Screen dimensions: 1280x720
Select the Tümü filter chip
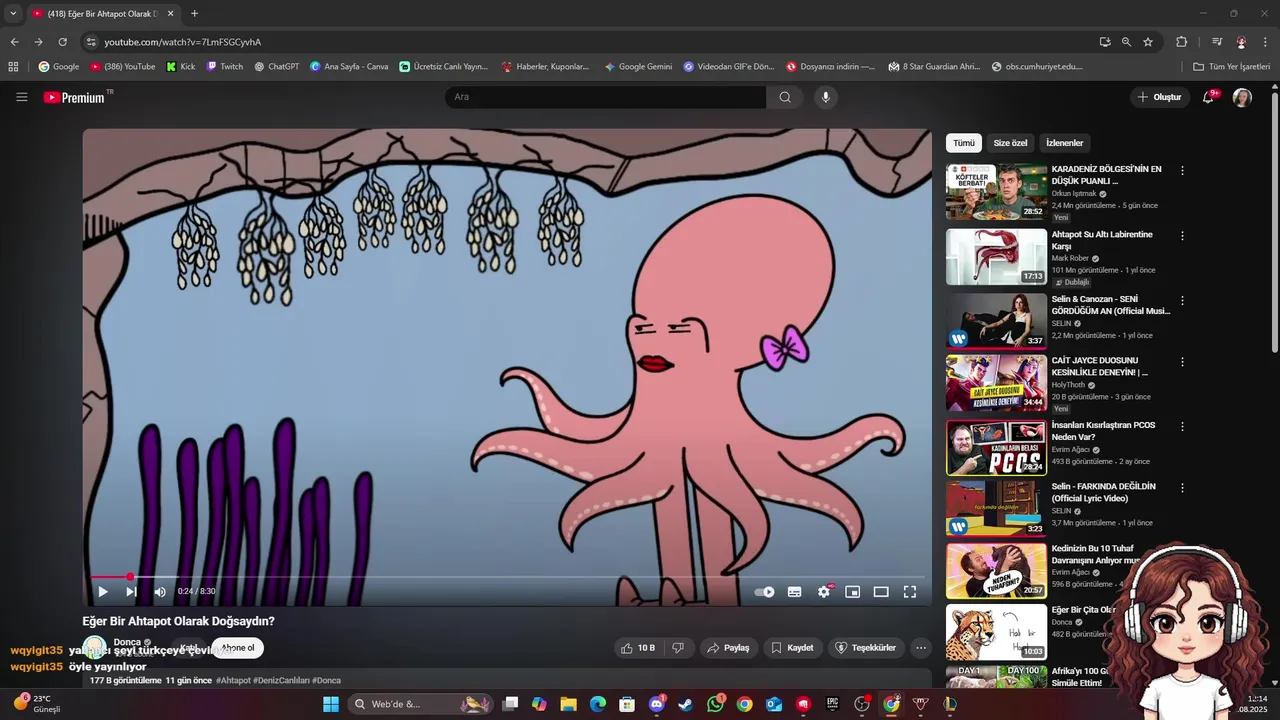coord(964,143)
